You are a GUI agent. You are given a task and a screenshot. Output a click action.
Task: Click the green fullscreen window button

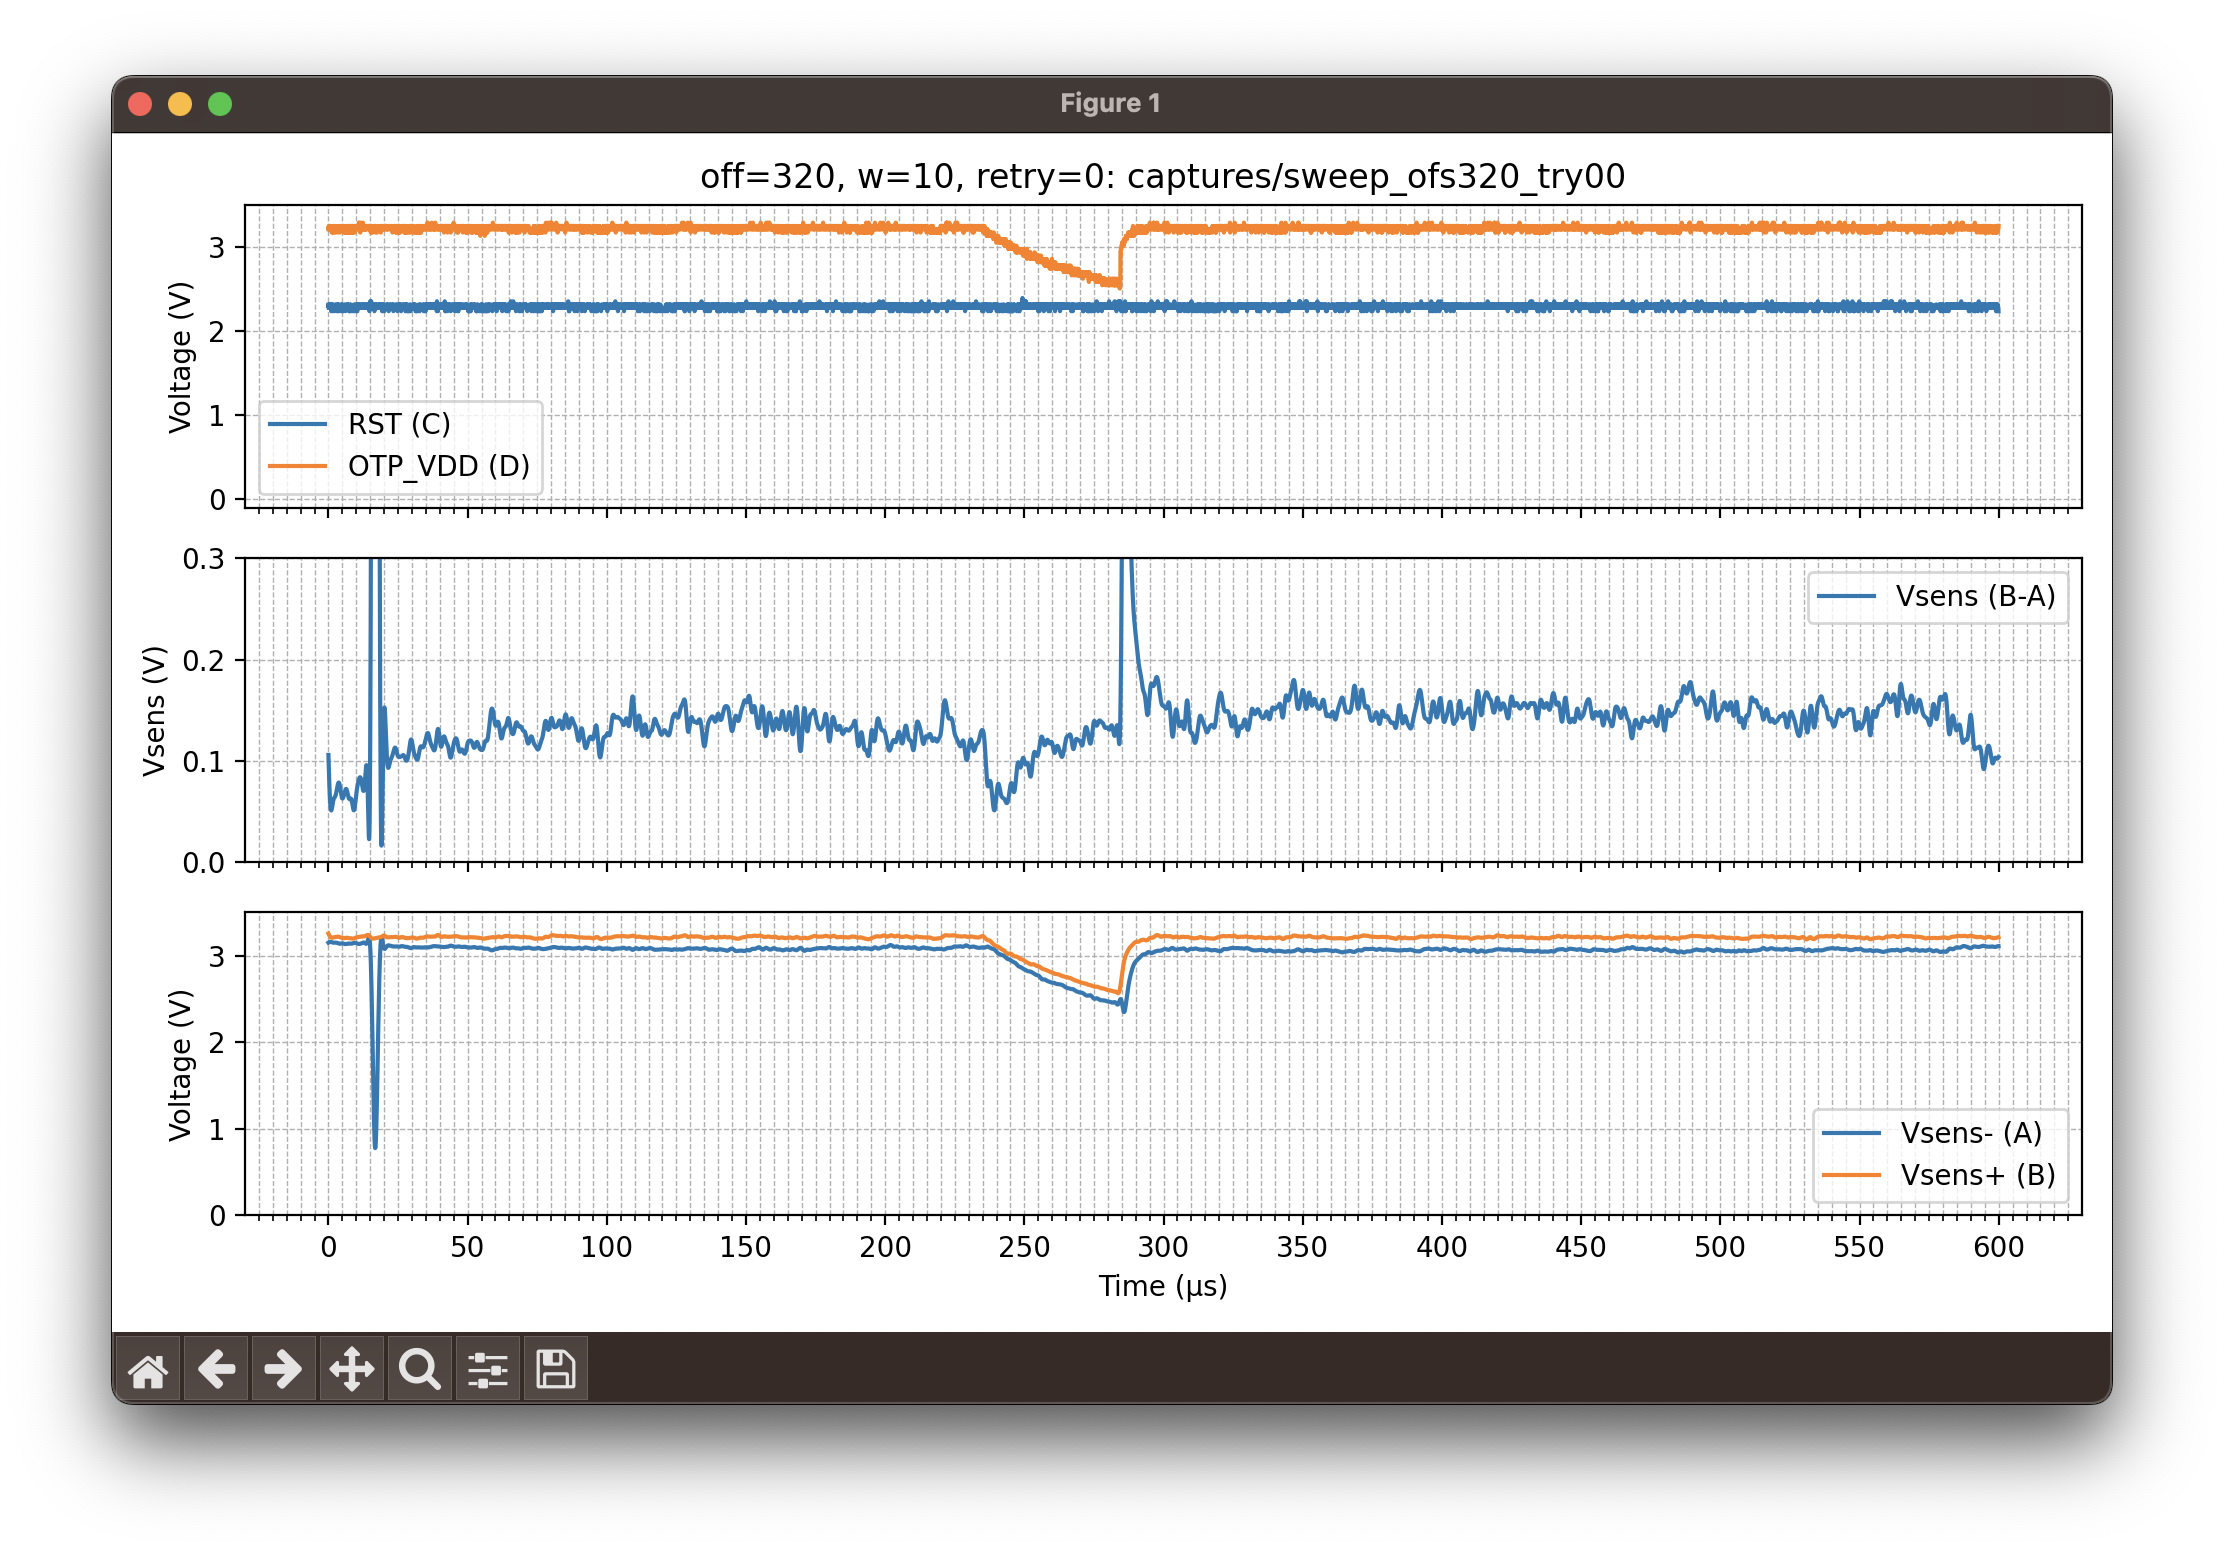coord(220,104)
